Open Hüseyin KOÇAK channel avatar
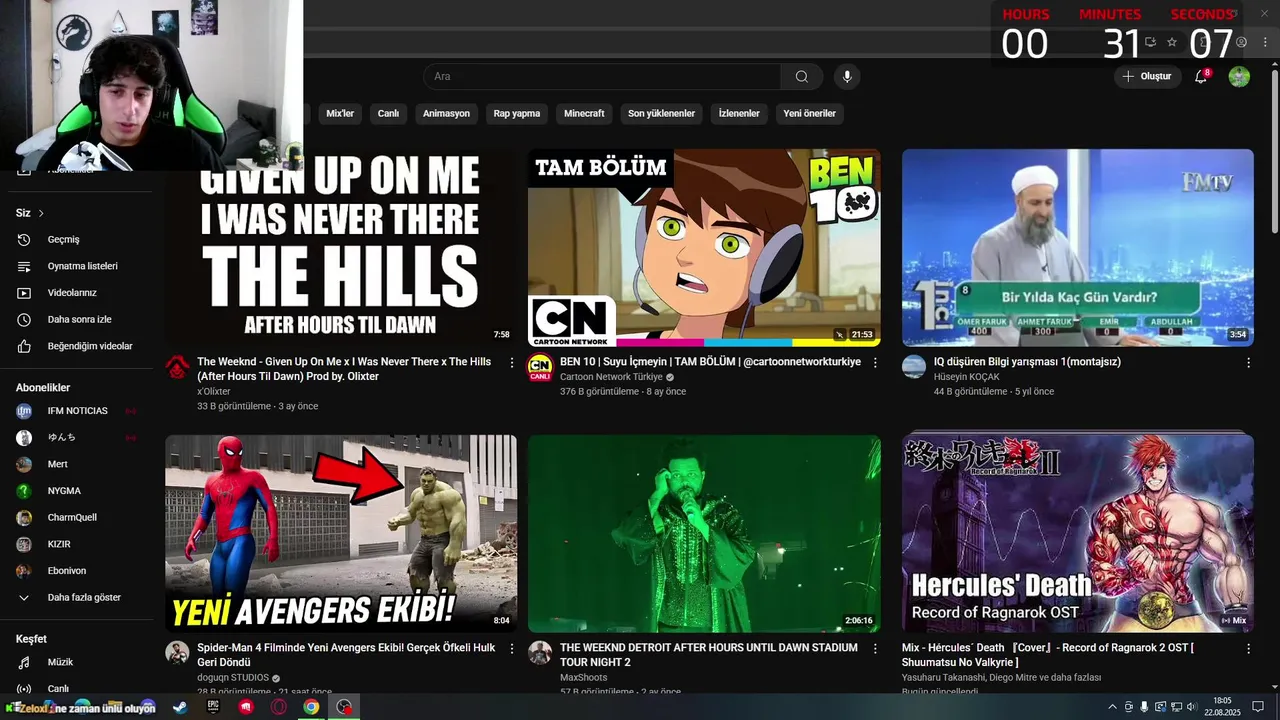Image resolution: width=1280 pixels, height=720 pixels. [x=914, y=366]
